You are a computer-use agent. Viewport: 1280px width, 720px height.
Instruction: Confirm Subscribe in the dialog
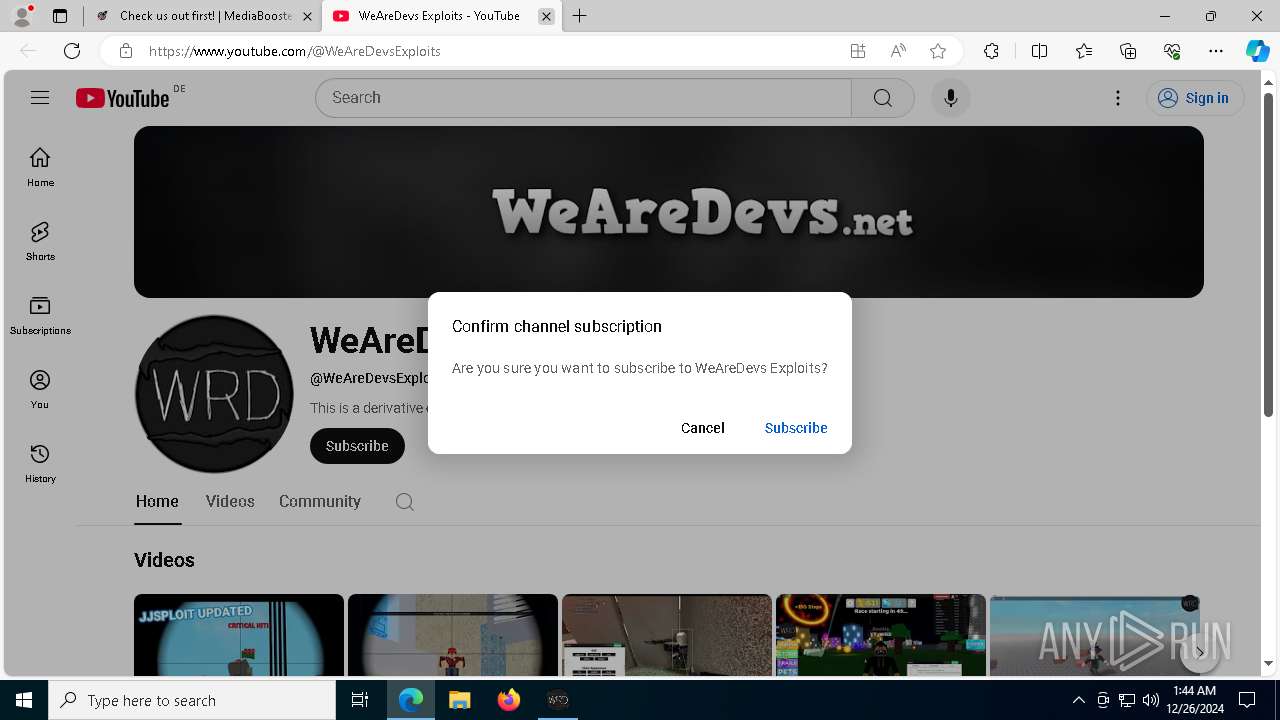point(796,428)
